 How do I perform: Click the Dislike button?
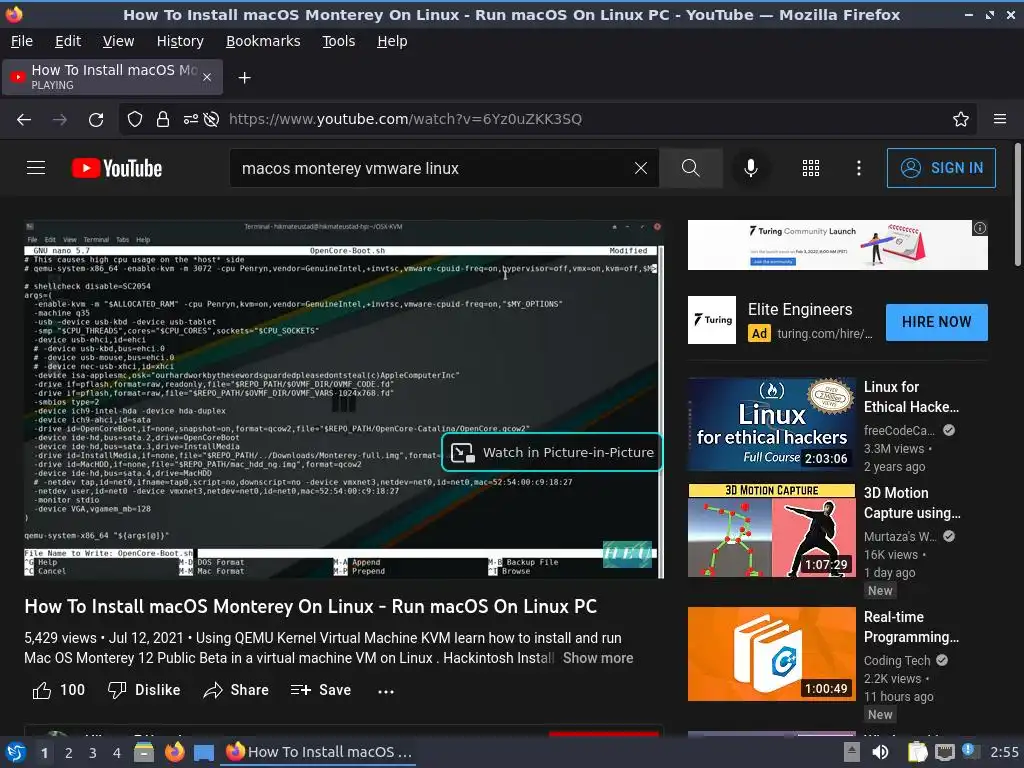(144, 690)
